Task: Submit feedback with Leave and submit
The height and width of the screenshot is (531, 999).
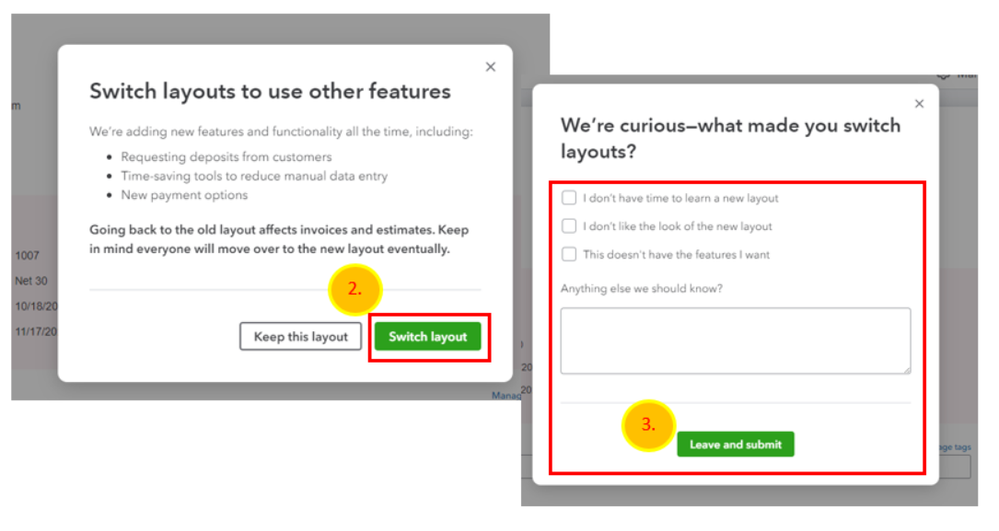Action: pyautogui.click(x=735, y=444)
